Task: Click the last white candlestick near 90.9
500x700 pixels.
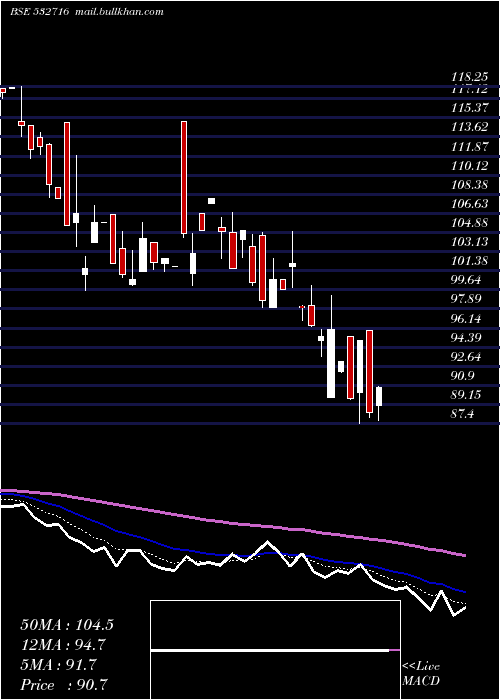Action: pyautogui.click(x=379, y=396)
